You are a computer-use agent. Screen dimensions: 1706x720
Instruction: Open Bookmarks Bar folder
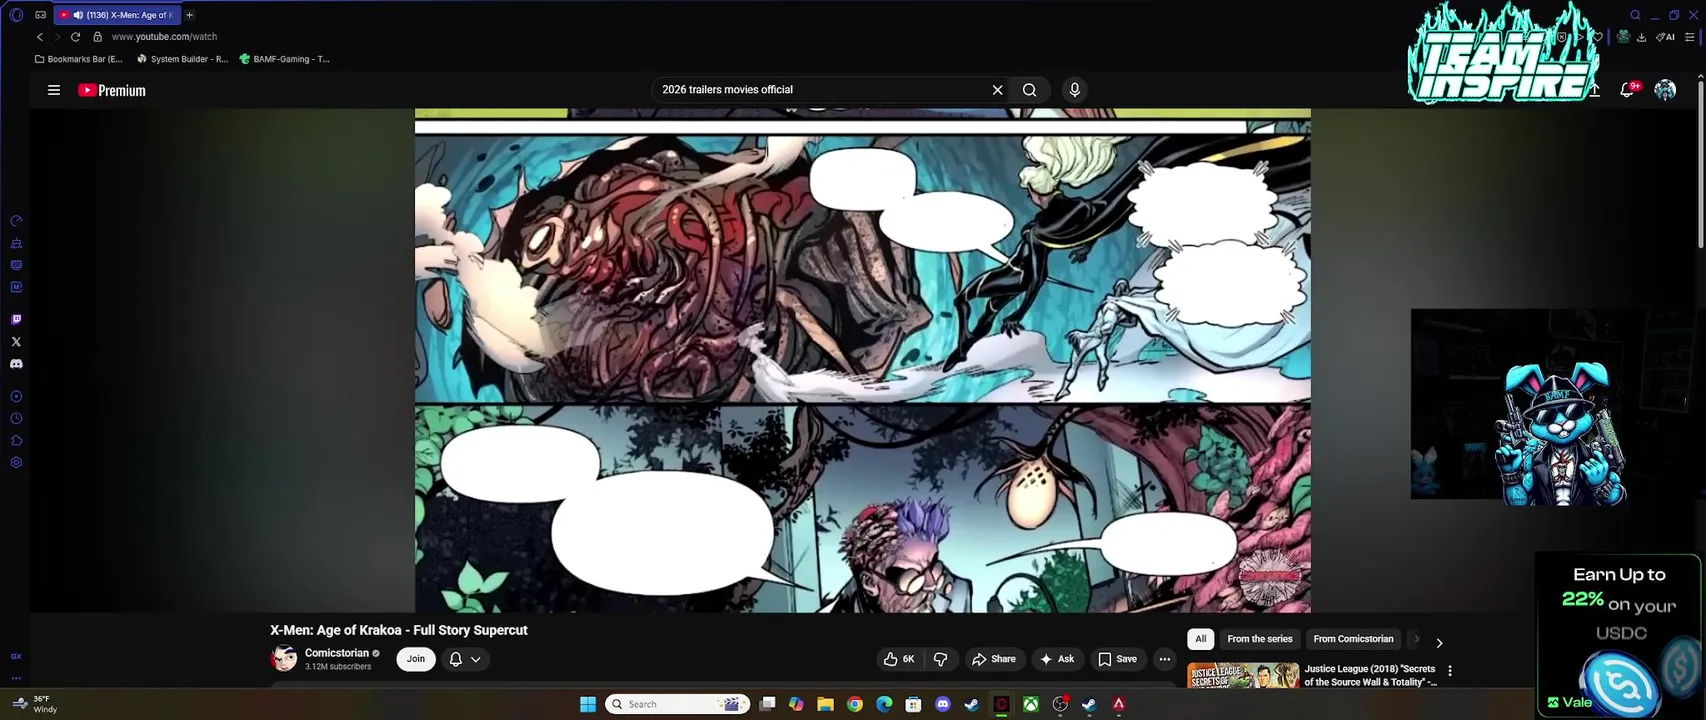[78, 59]
